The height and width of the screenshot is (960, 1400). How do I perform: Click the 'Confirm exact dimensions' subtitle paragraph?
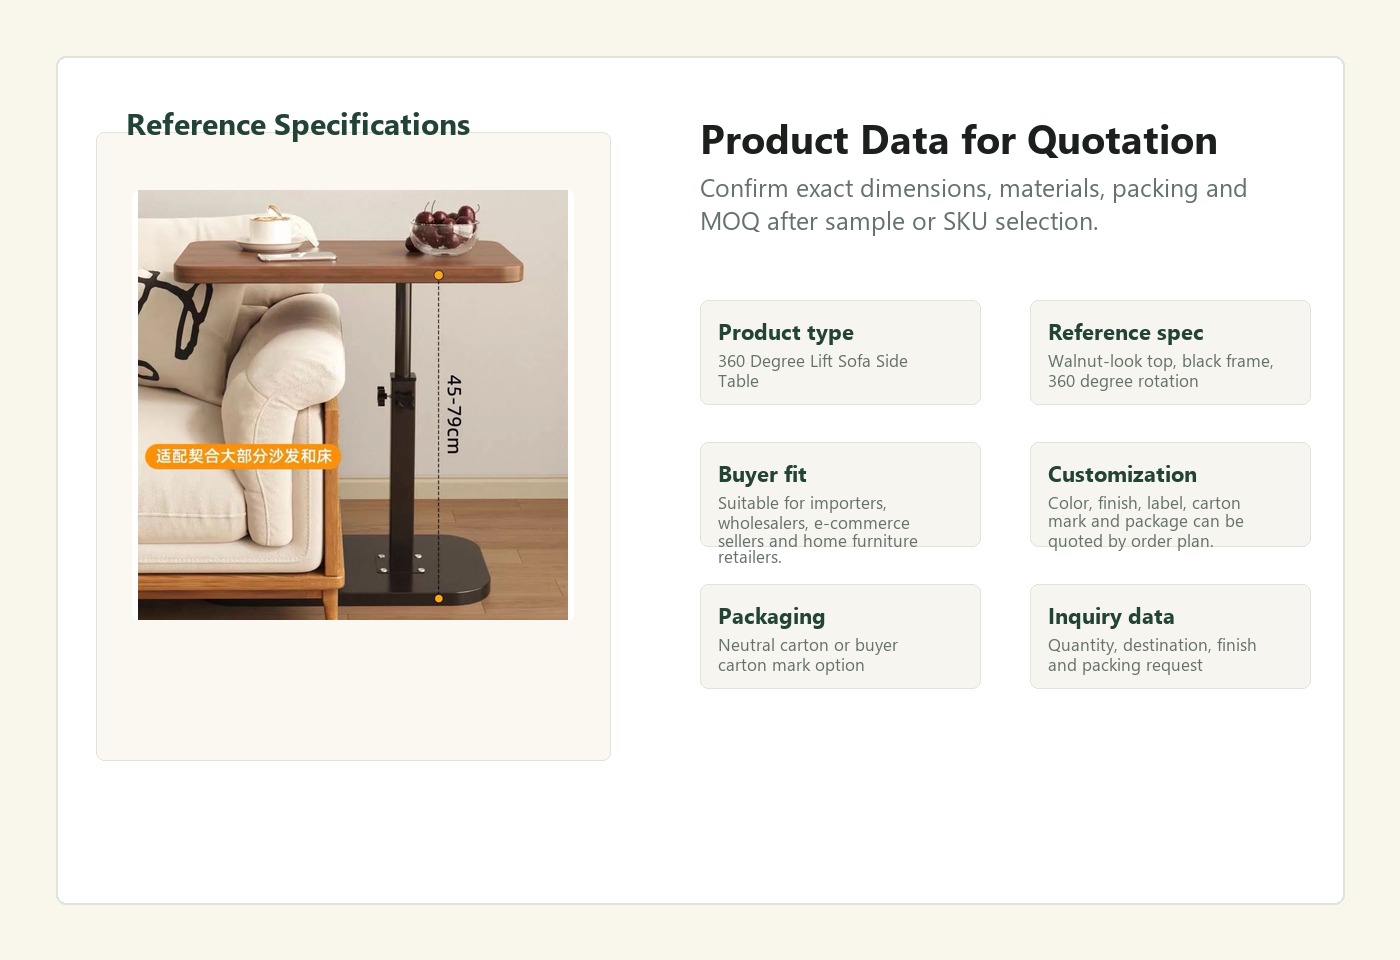point(973,205)
